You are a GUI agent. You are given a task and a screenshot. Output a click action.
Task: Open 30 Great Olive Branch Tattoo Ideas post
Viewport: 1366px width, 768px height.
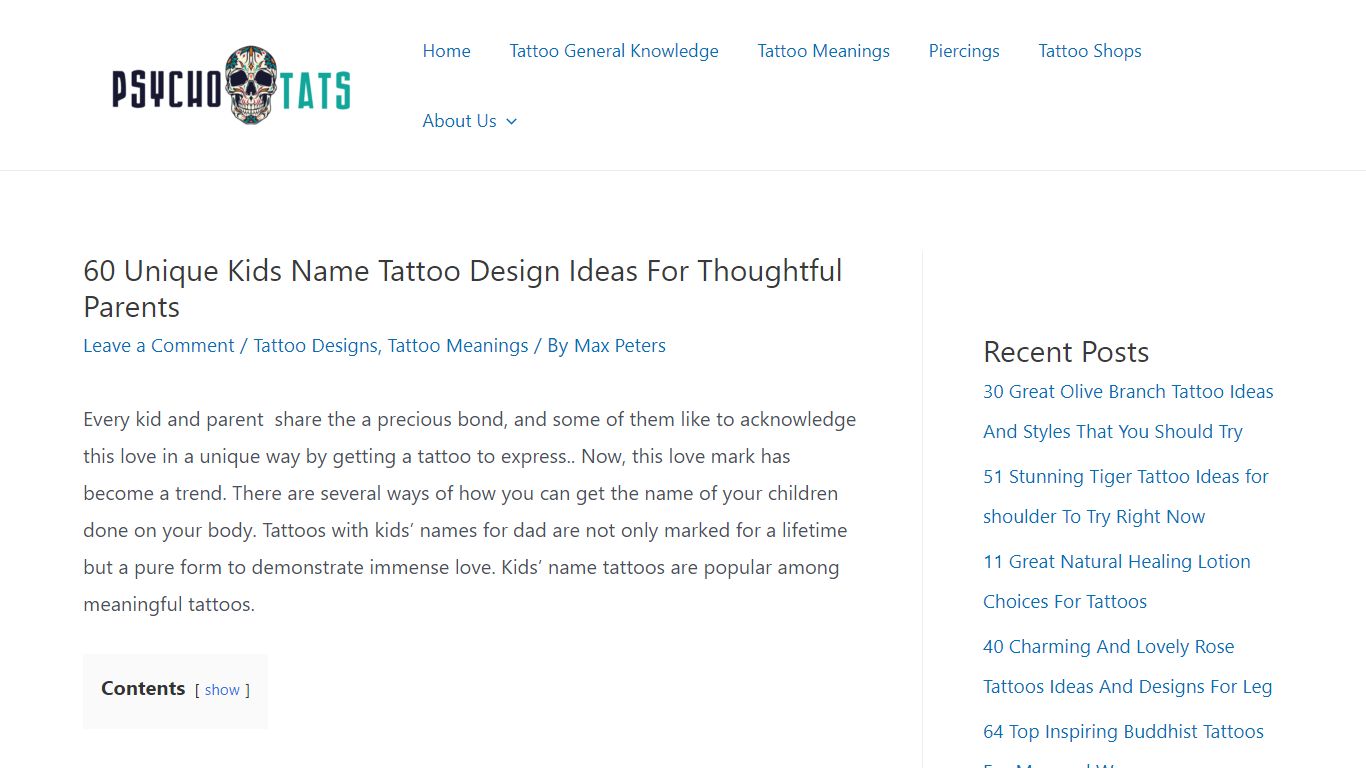(x=1128, y=412)
